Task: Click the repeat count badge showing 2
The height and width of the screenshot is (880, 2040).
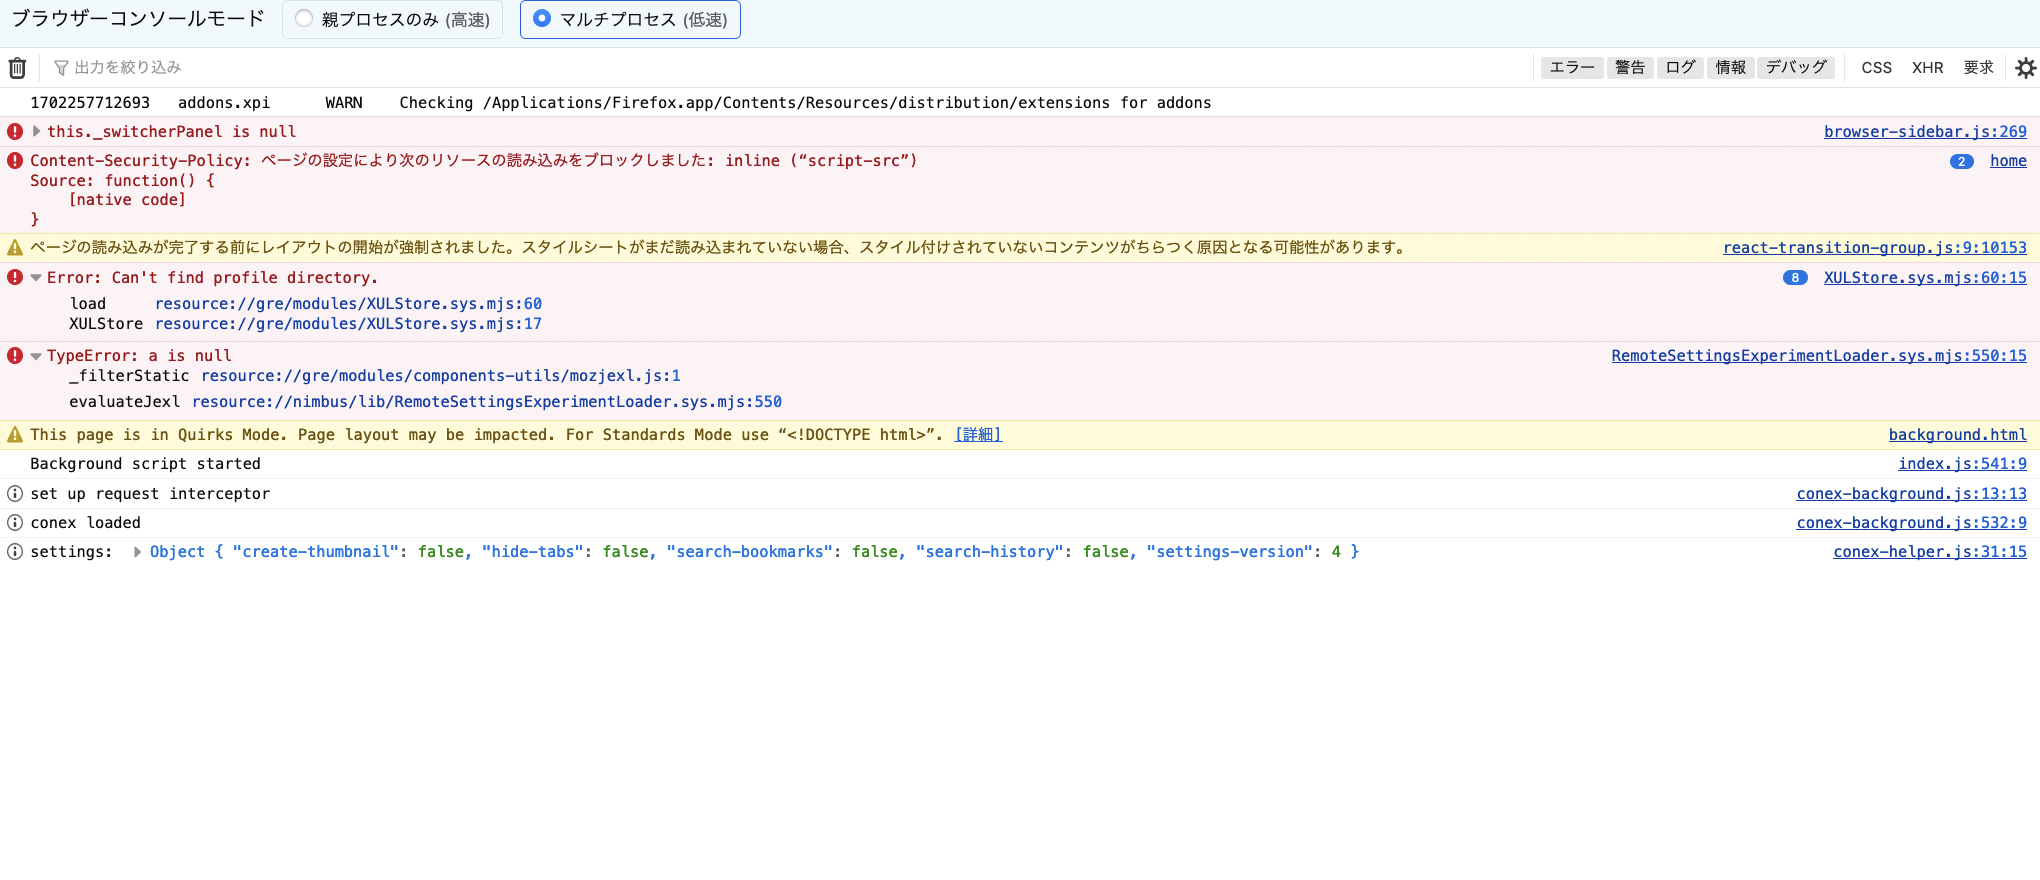Action: pyautogui.click(x=1961, y=161)
